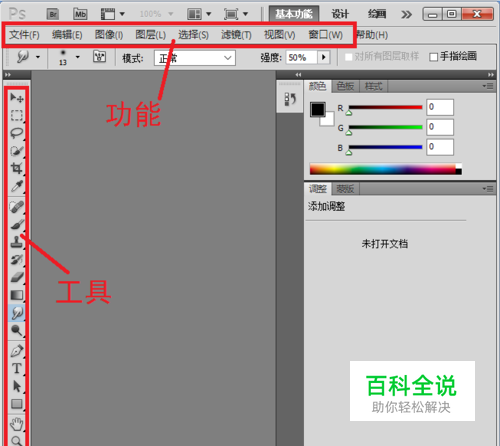Select the Clone Stamp tool

[17, 242]
